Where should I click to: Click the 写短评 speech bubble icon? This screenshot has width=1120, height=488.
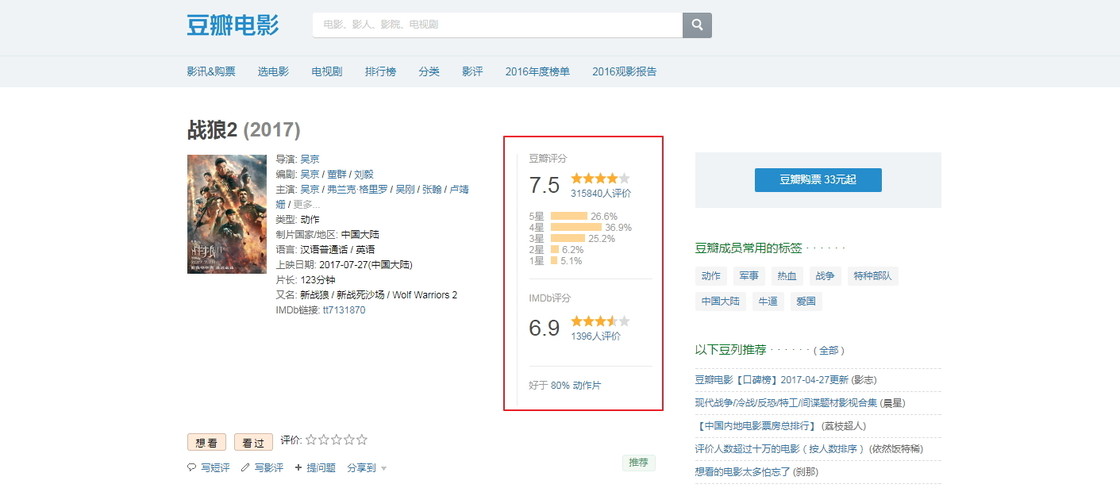coord(192,467)
